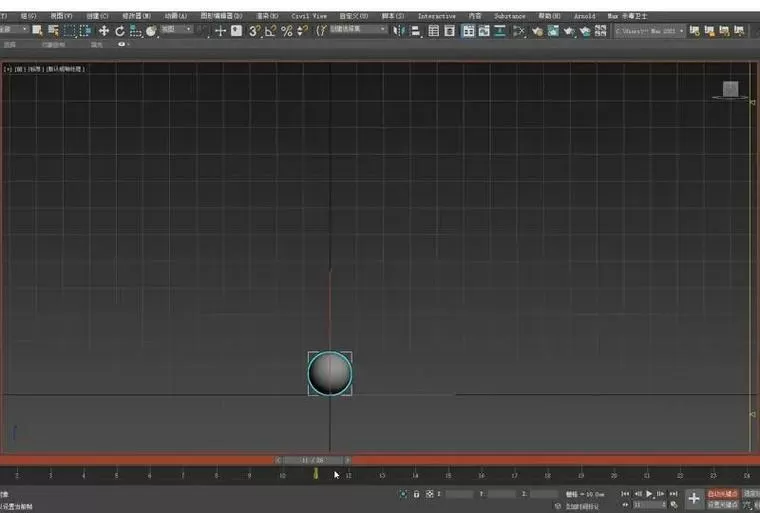Toggle Isolate Selection icon in status bar
The image size is (760, 513).
(x=403, y=494)
